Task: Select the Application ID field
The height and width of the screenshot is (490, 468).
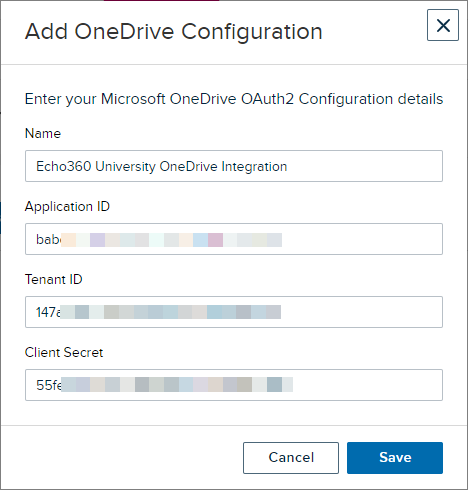Action: (x=234, y=239)
